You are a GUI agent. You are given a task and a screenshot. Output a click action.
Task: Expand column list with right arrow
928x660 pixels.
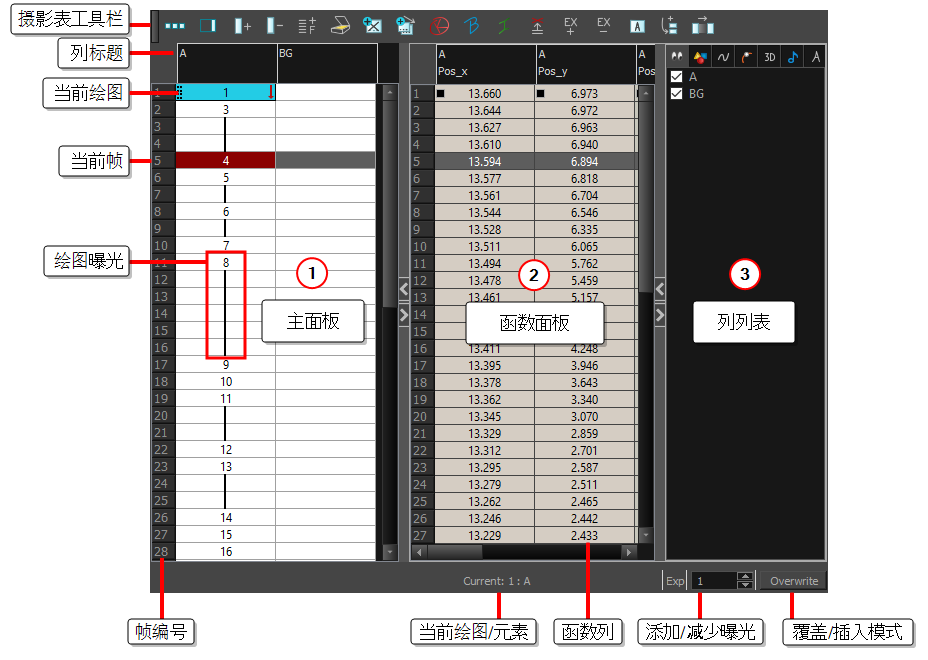660,315
